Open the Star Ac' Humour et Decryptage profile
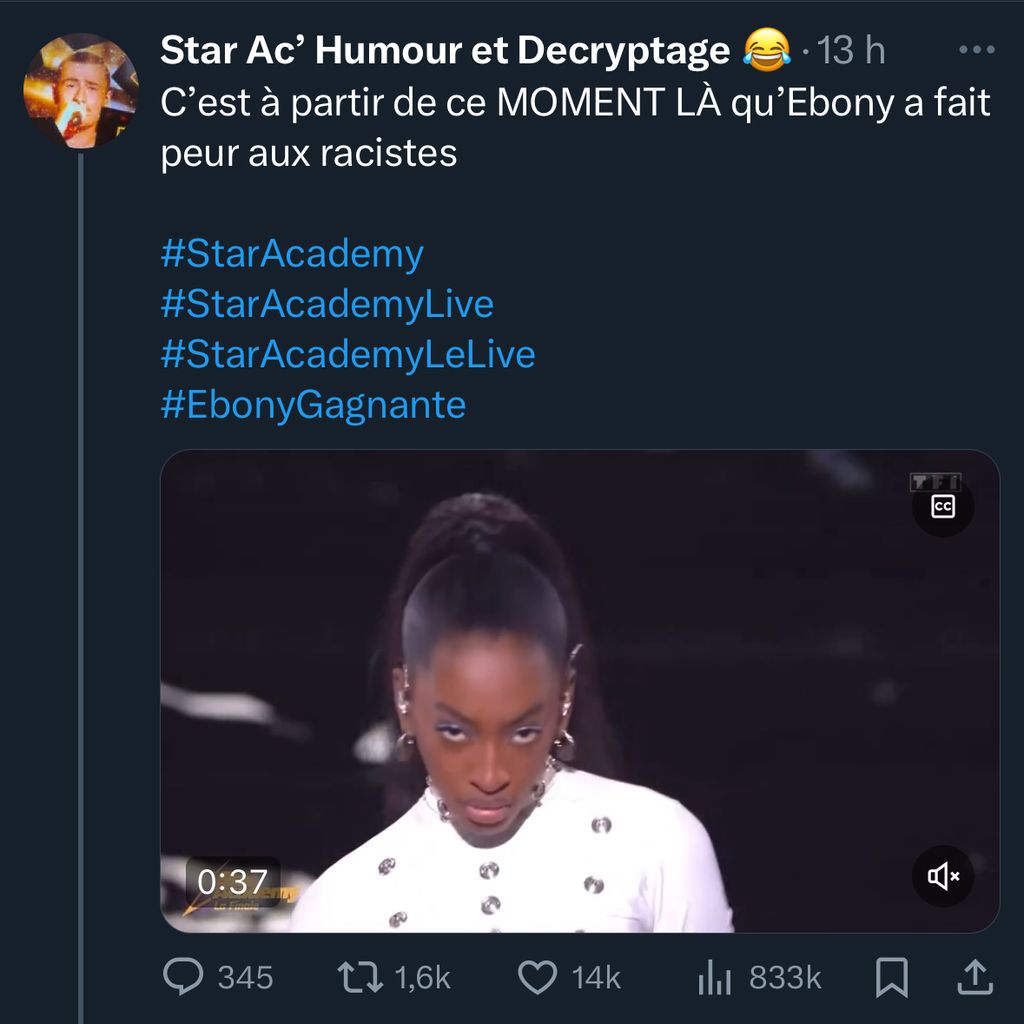This screenshot has width=1024, height=1024. point(445,50)
